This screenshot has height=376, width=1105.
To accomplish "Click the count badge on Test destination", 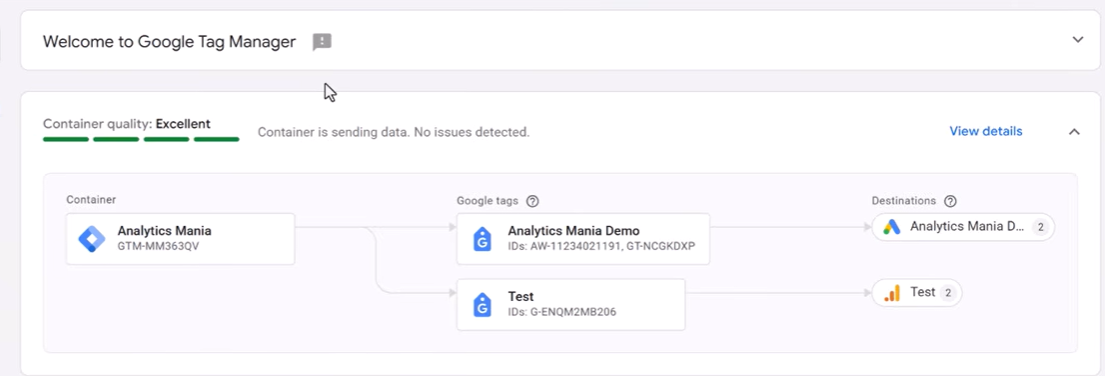I will 948,293.
